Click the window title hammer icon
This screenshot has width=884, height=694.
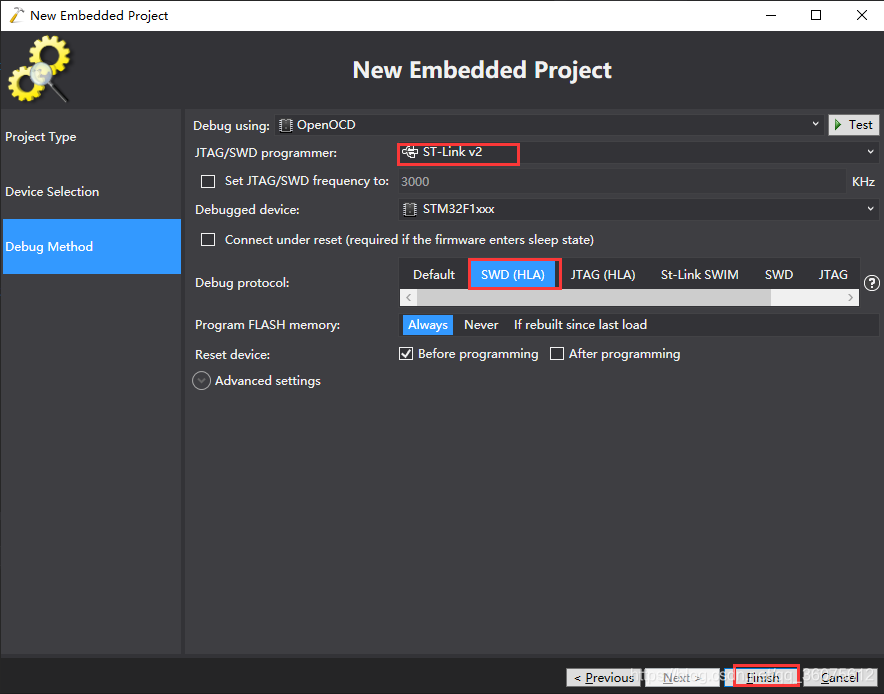pos(16,15)
